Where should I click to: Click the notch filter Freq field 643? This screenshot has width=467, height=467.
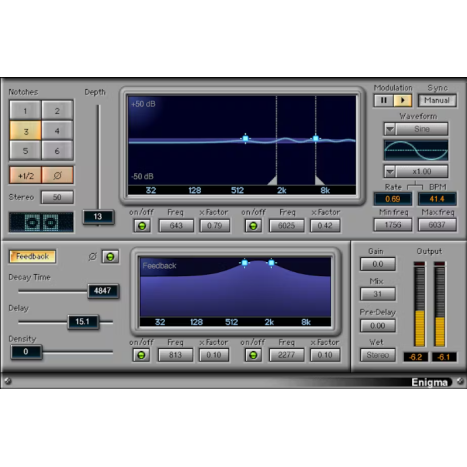click(176, 226)
